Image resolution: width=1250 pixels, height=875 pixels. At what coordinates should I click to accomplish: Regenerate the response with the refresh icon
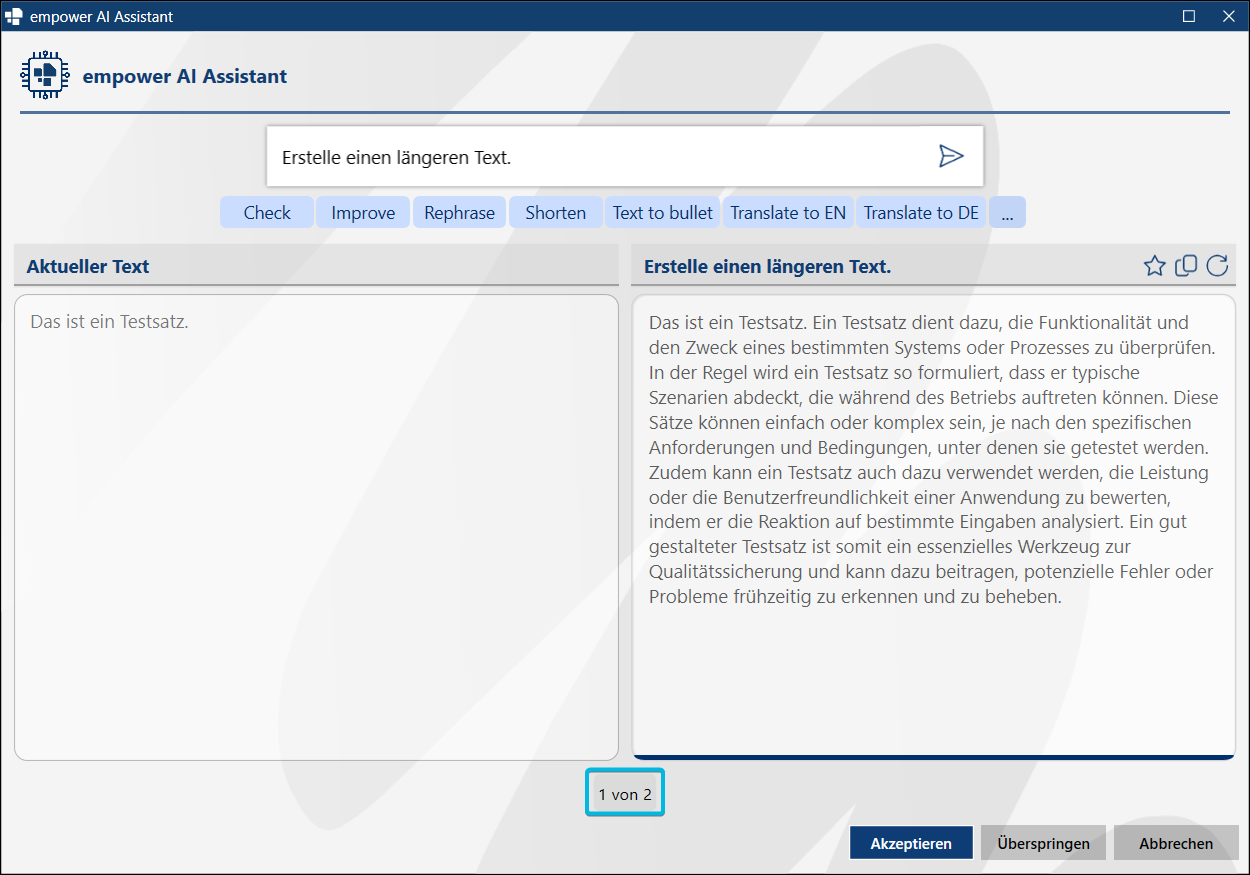pos(1217,266)
